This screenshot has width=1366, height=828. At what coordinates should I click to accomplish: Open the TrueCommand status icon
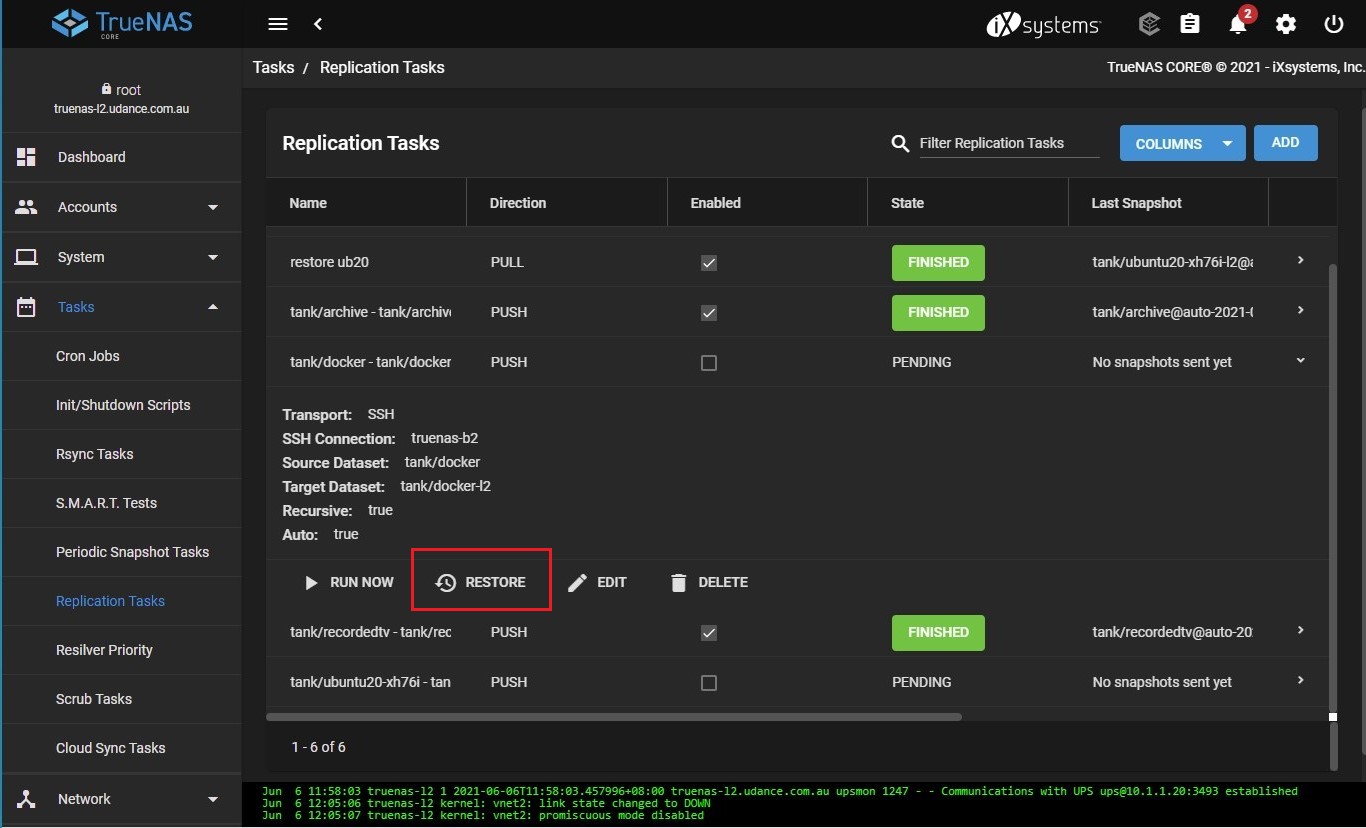point(1149,24)
